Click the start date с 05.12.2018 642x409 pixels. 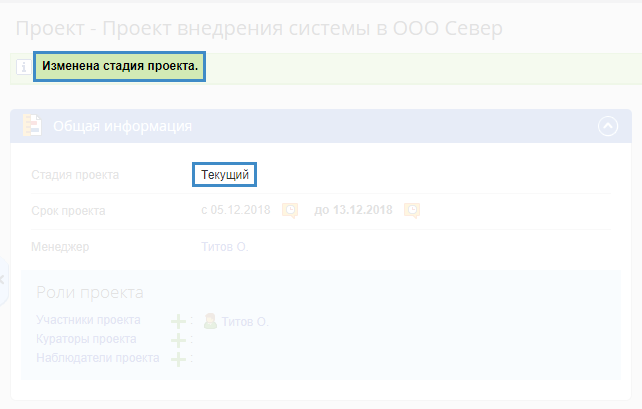pyautogui.click(x=237, y=210)
